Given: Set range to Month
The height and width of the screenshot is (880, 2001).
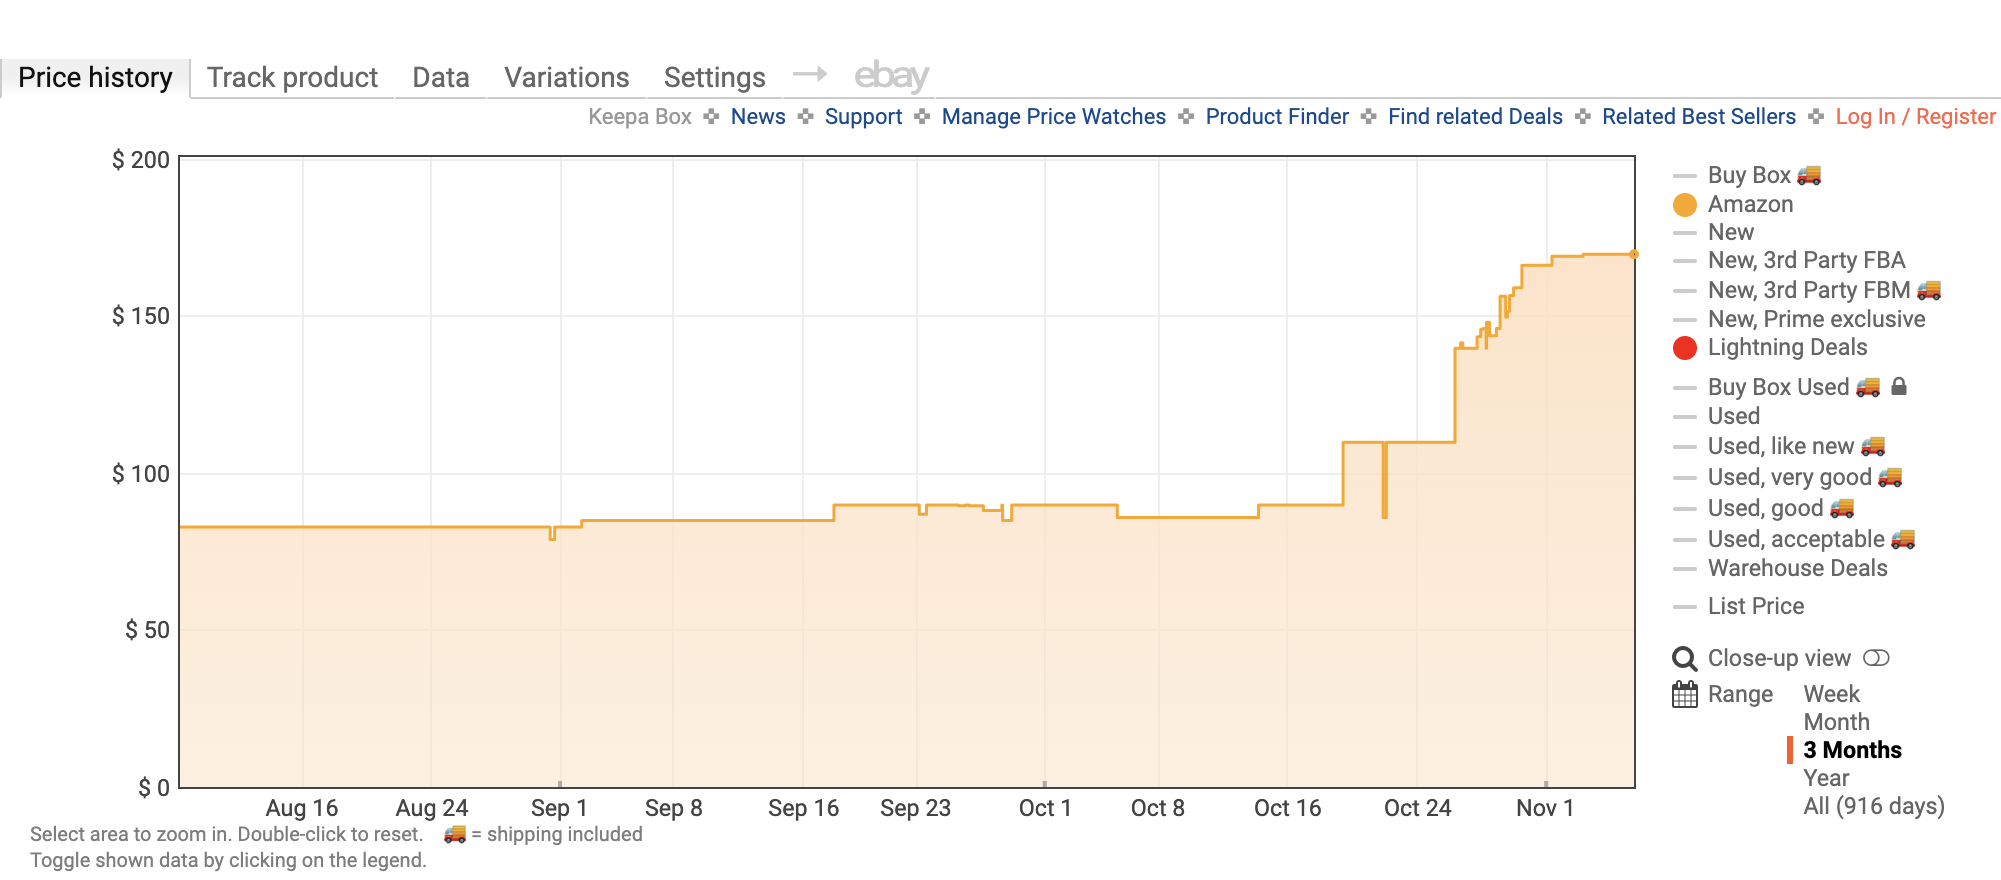Looking at the screenshot, I should tap(1836, 722).
